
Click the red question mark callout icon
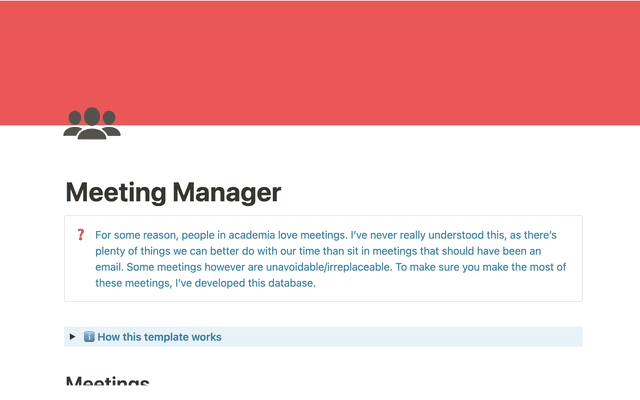pos(81,235)
